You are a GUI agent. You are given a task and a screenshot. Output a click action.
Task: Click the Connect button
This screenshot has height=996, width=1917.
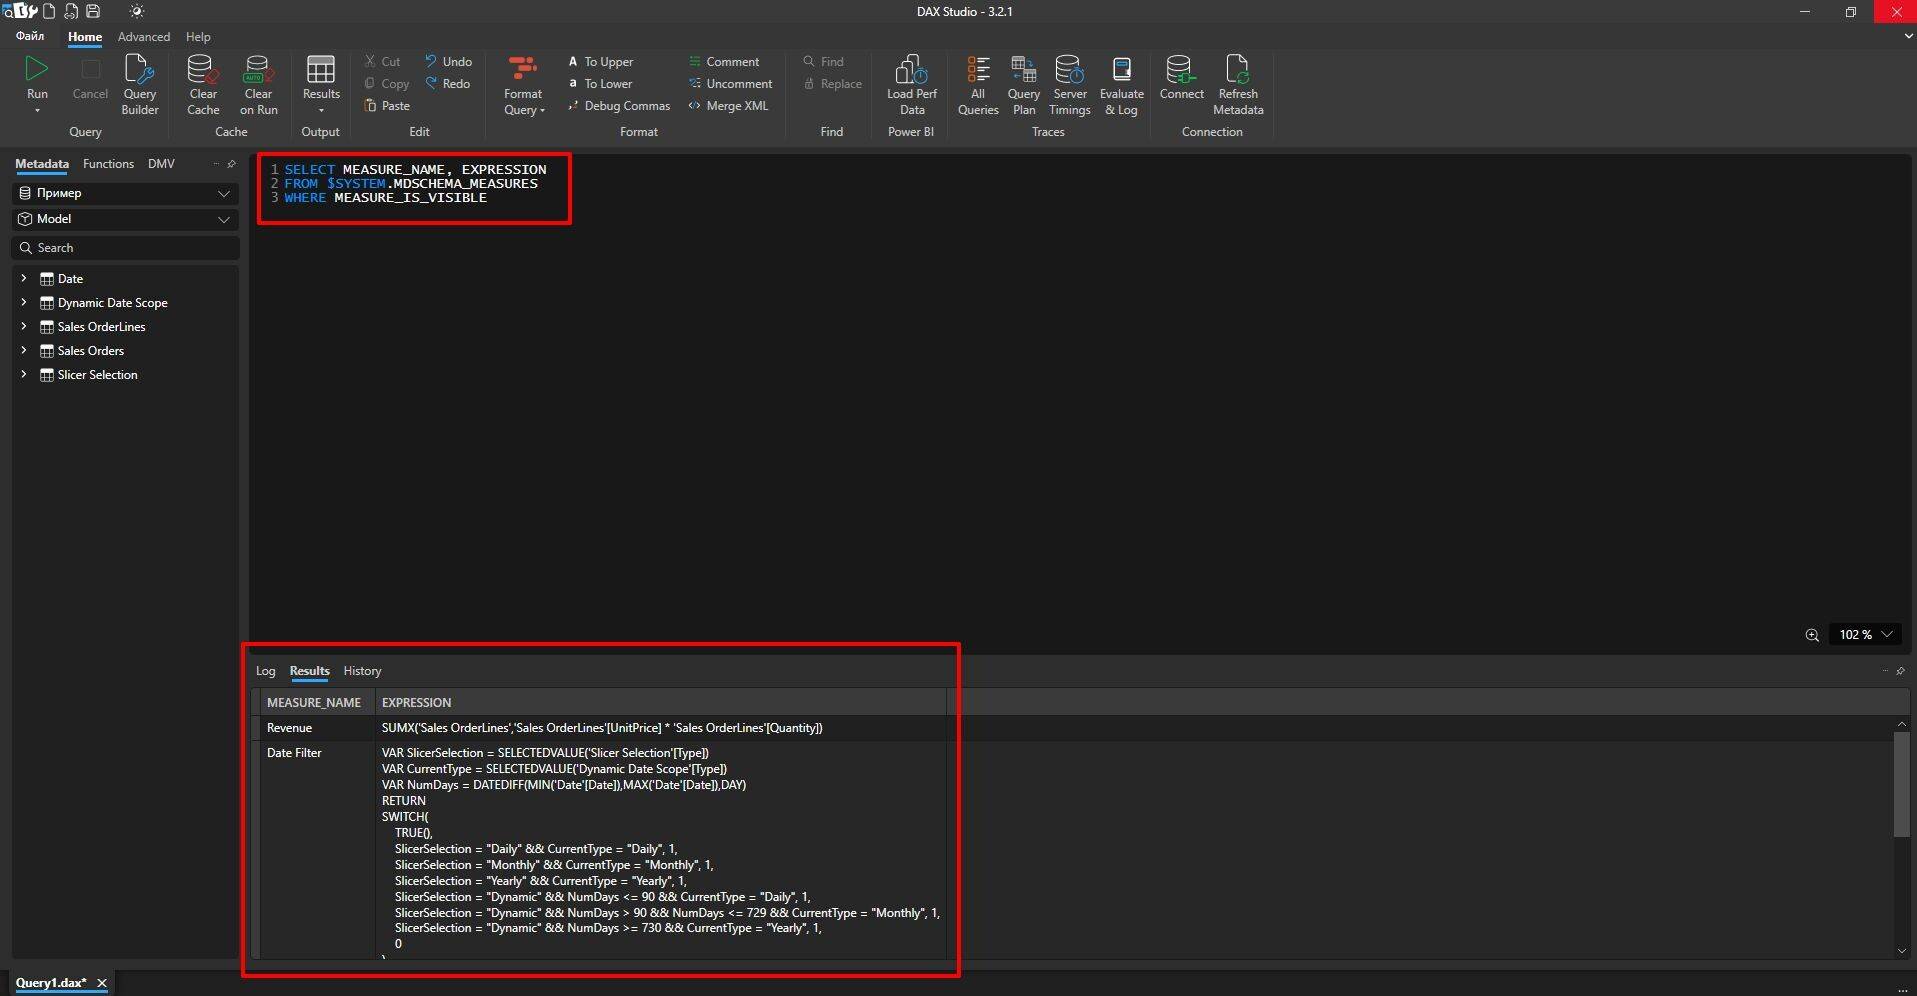pos(1181,79)
